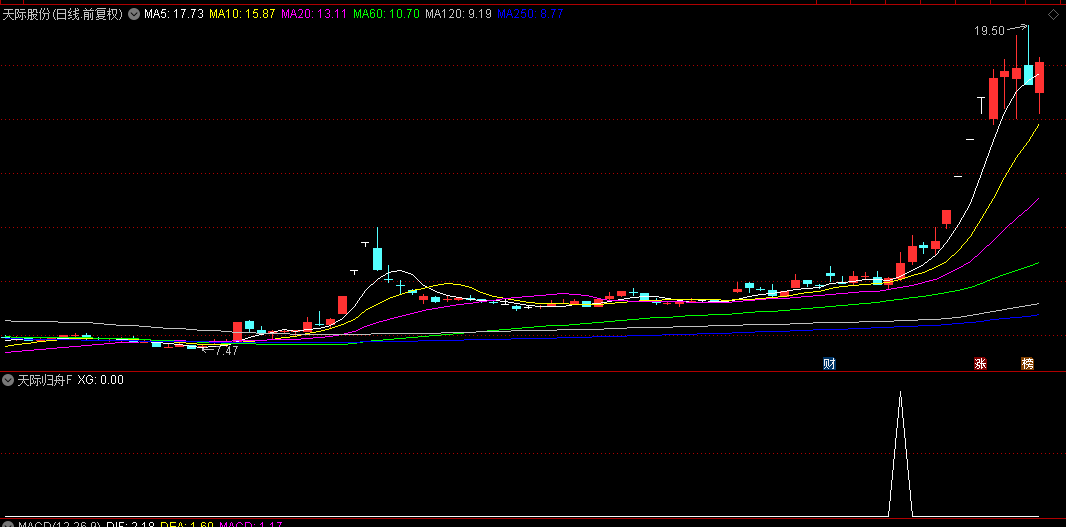
Task: Click the 财 financial marker icon
Action: (x=829, y=364)
